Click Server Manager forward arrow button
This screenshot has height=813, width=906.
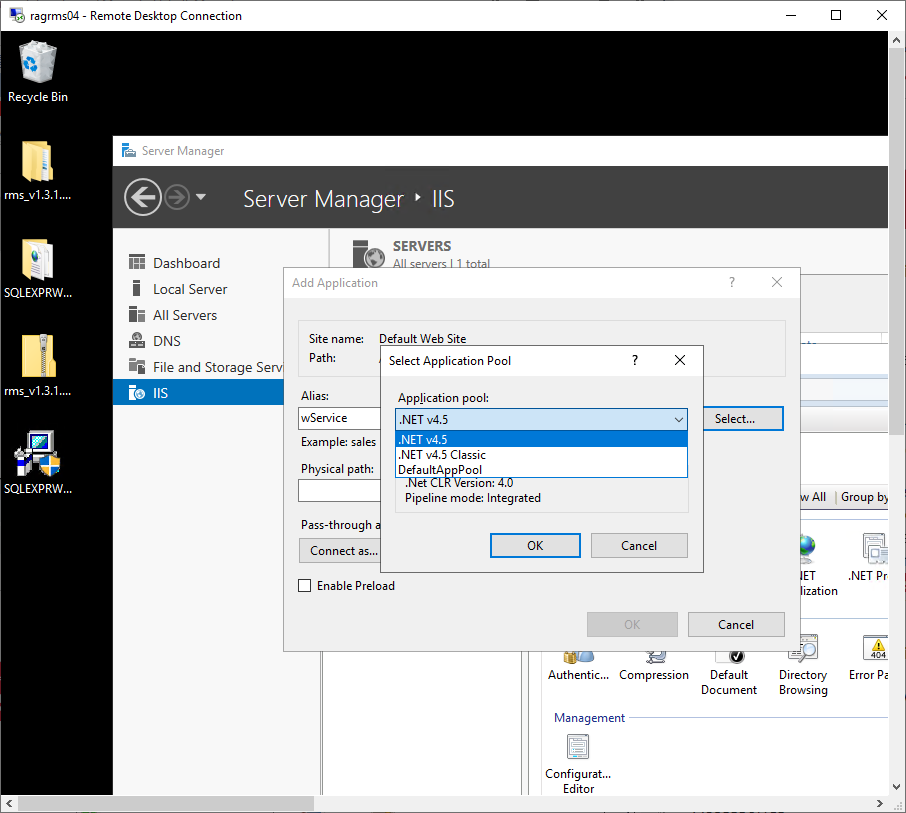pyautogui.click(x=177, y=198)
